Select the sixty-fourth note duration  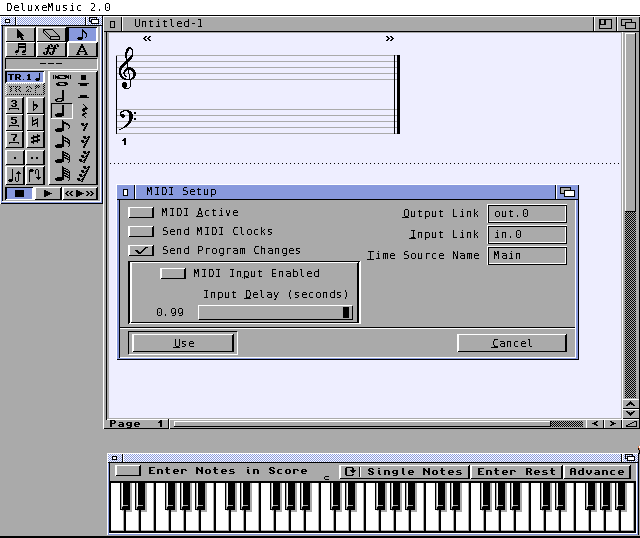click(62, 174)
